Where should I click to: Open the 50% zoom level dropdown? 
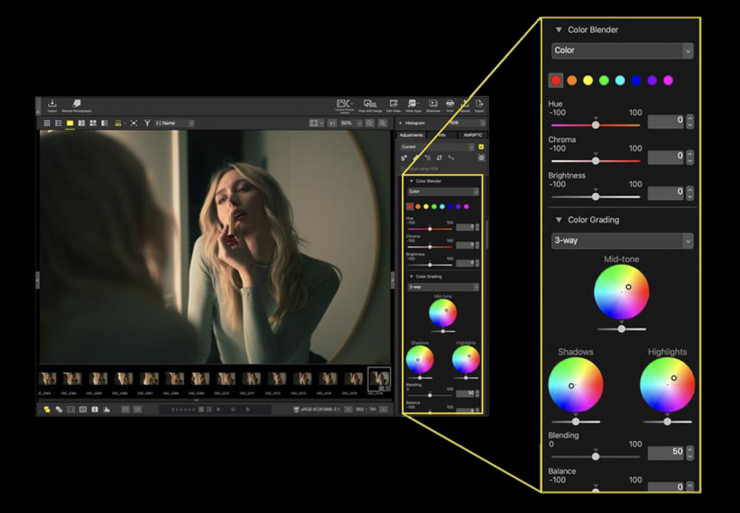350,123
